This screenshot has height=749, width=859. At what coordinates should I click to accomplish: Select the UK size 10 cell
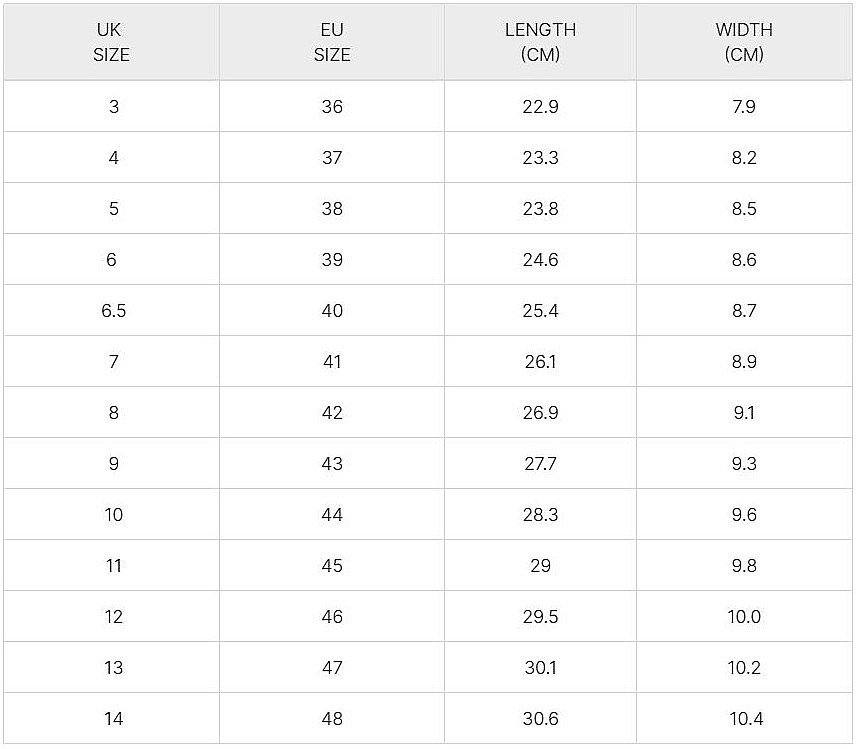(x=113, y=514)
